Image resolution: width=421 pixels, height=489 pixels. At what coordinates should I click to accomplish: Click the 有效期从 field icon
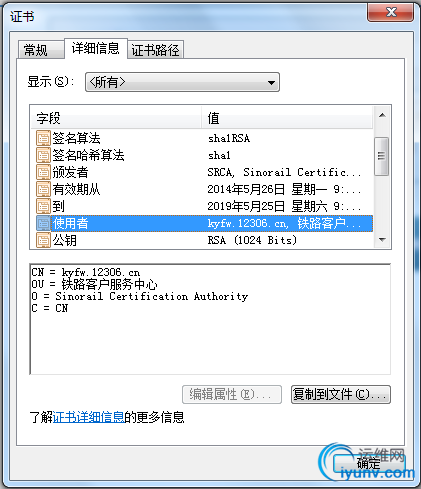pyautogui.click(x=43, y=189)
